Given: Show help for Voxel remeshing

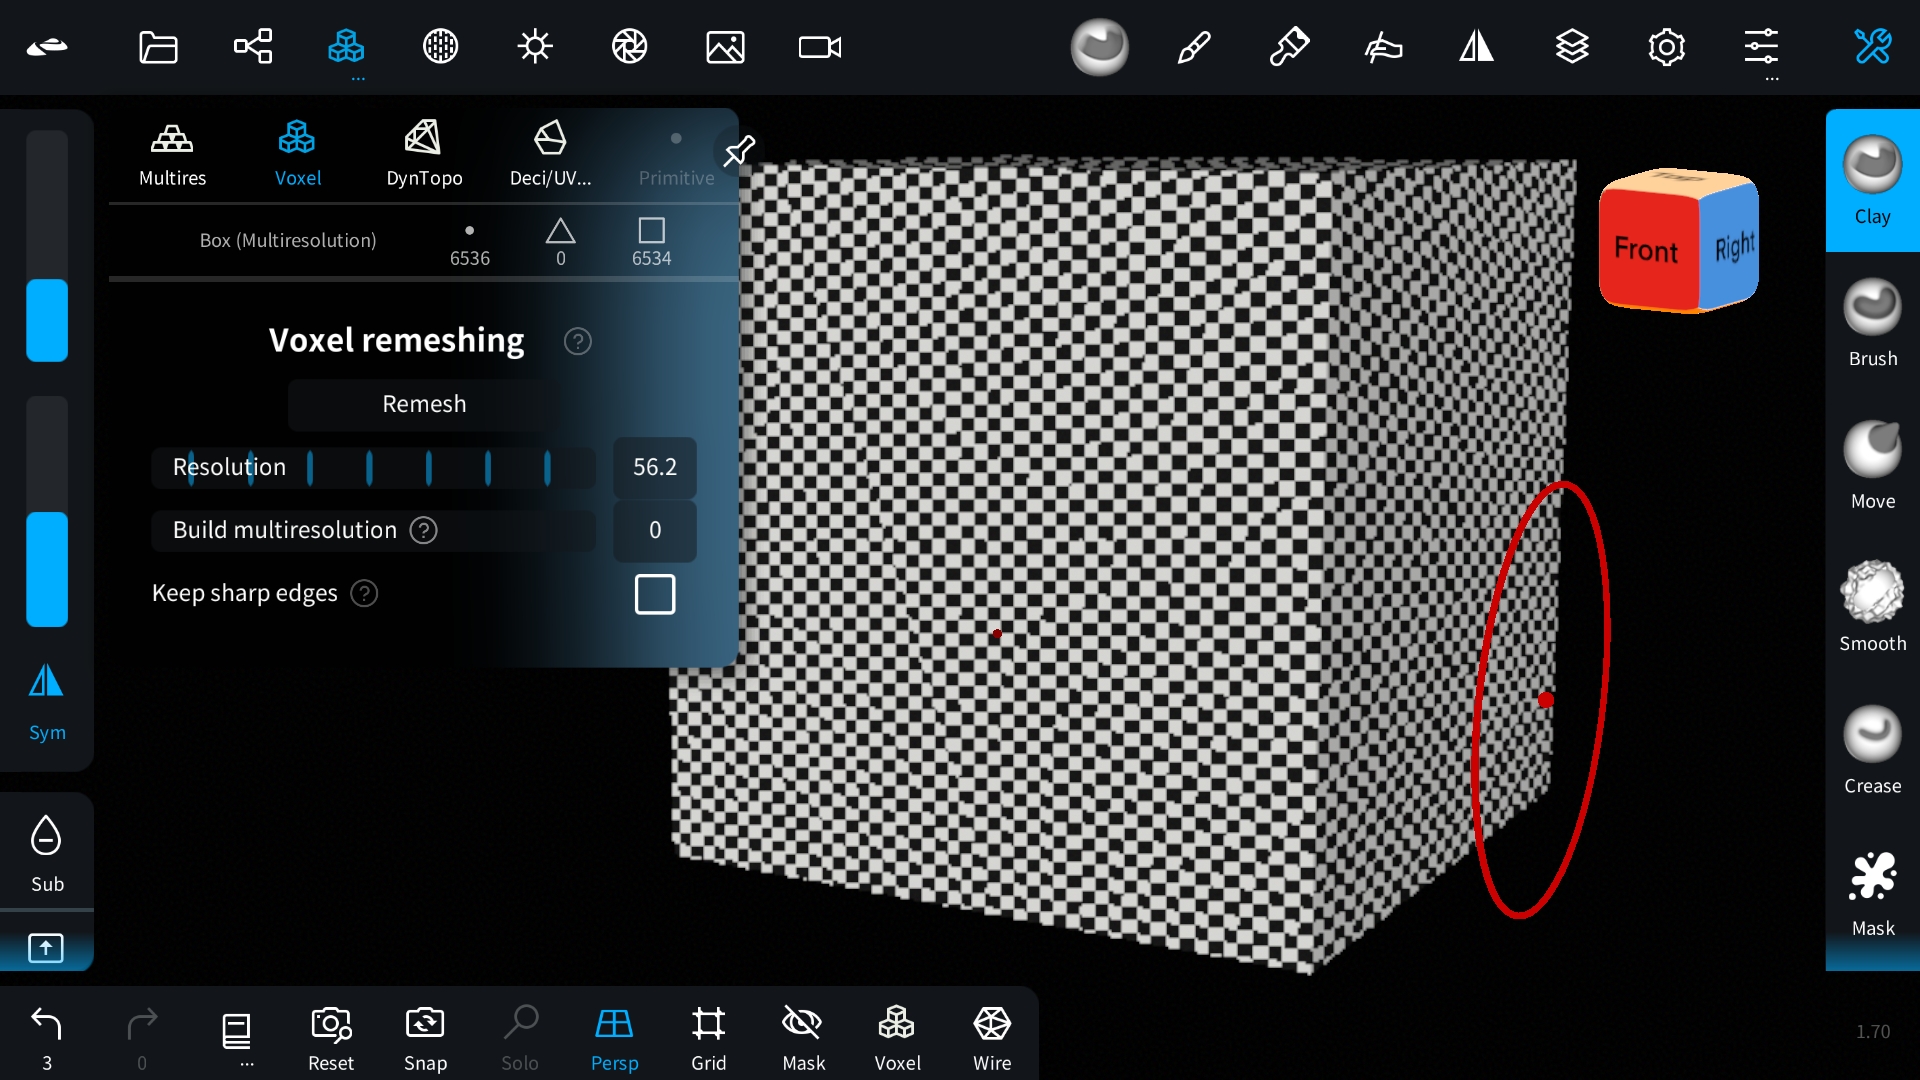Looking at the screenshot, I should pyautogui.click(x=577, y=342).
